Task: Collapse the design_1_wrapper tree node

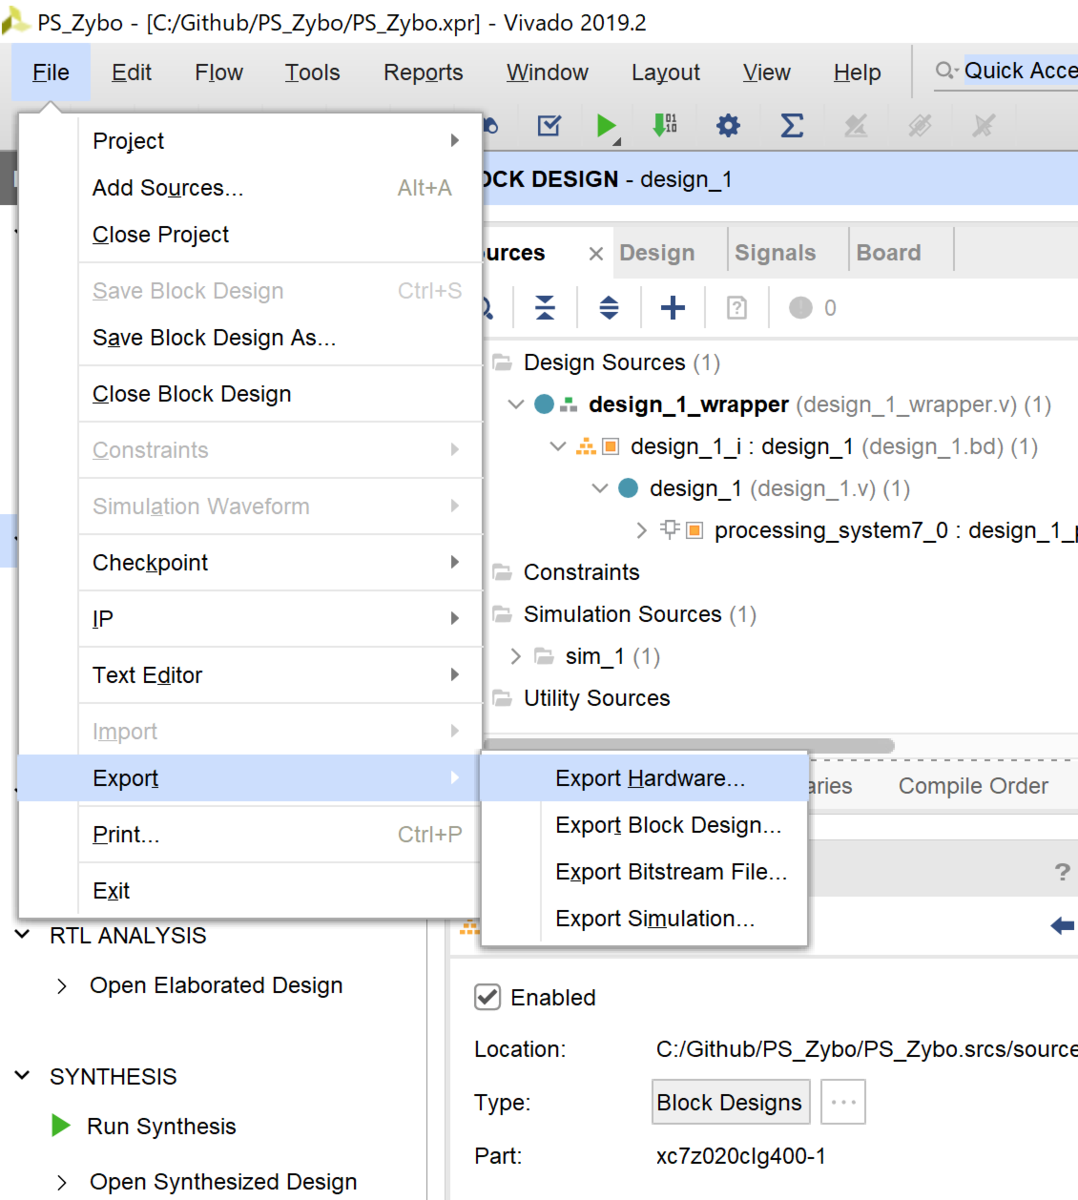Action: (516, 404)
